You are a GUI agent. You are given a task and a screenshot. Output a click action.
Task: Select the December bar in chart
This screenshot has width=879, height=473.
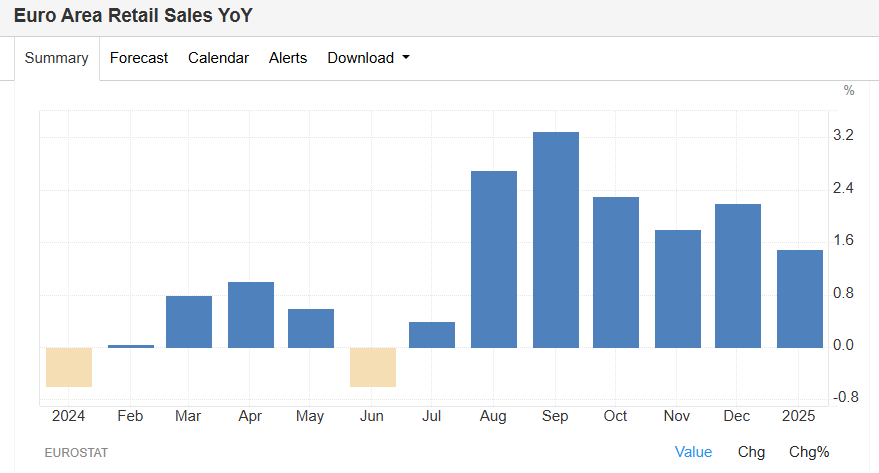pyautogui.click(x=738, y=276)
